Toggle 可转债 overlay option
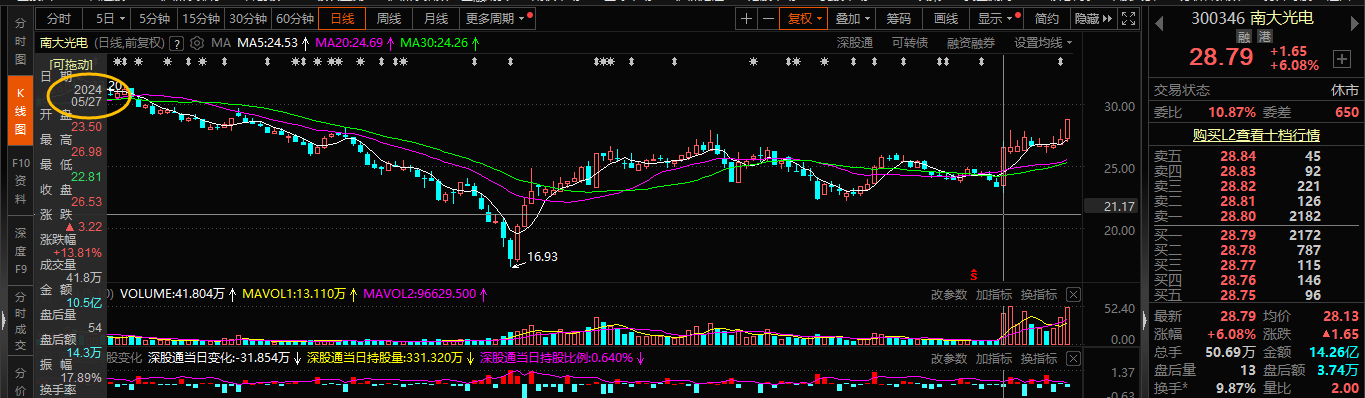This screenshot has width=1365, height=398. [909, 43]
